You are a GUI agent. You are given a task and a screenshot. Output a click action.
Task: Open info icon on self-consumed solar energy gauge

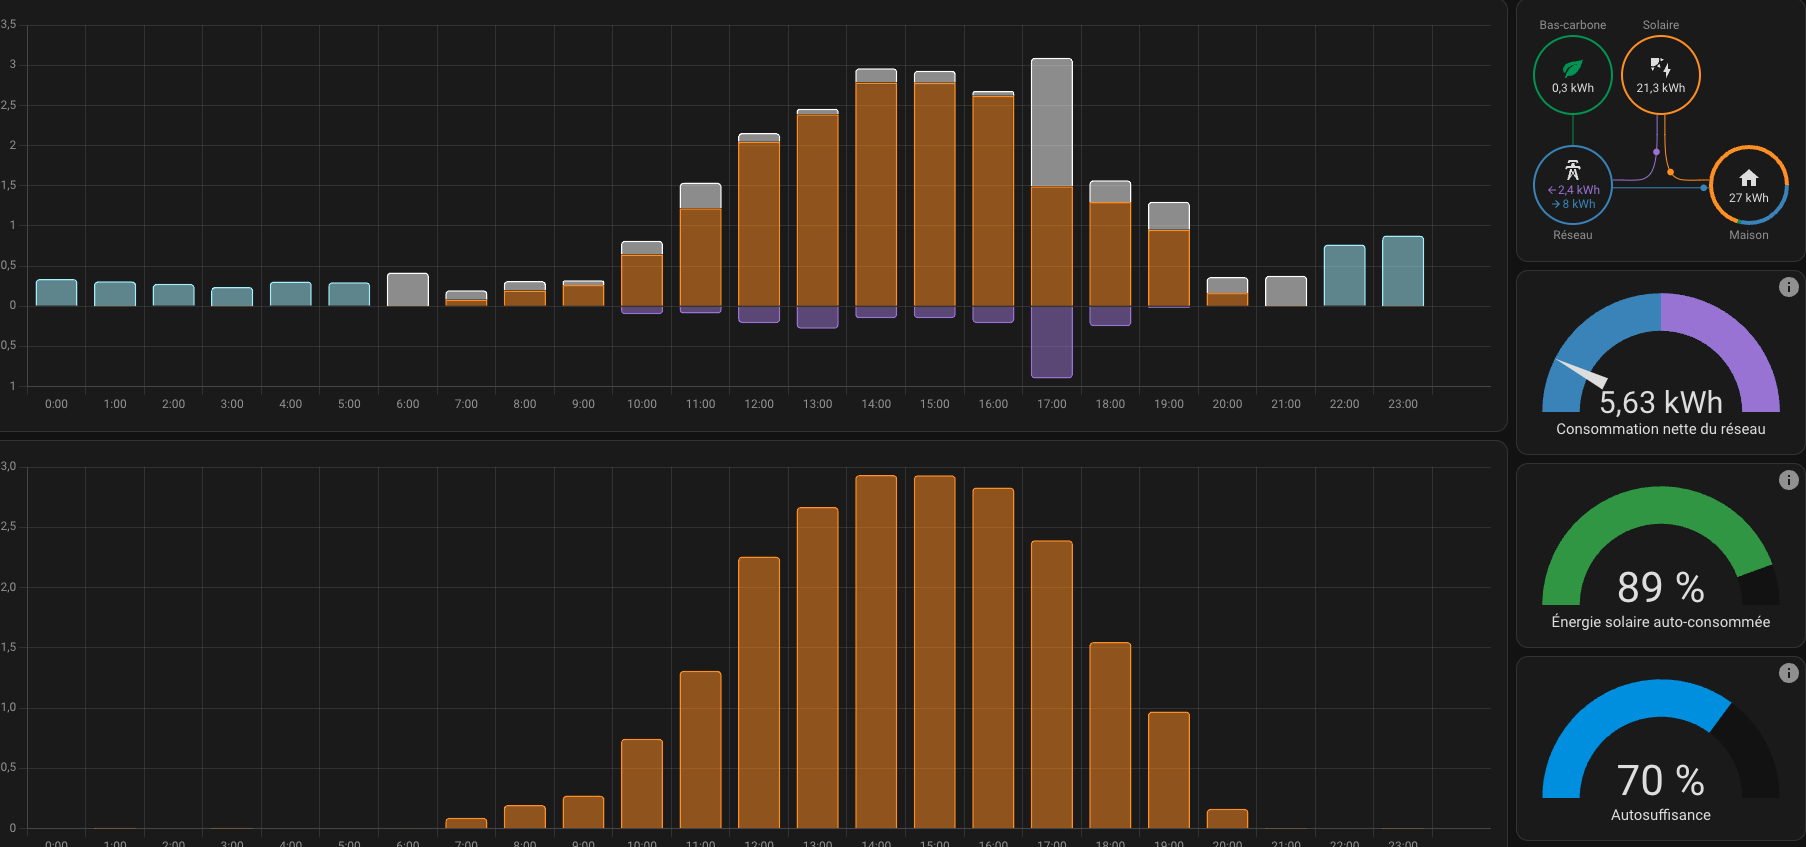1788,480
